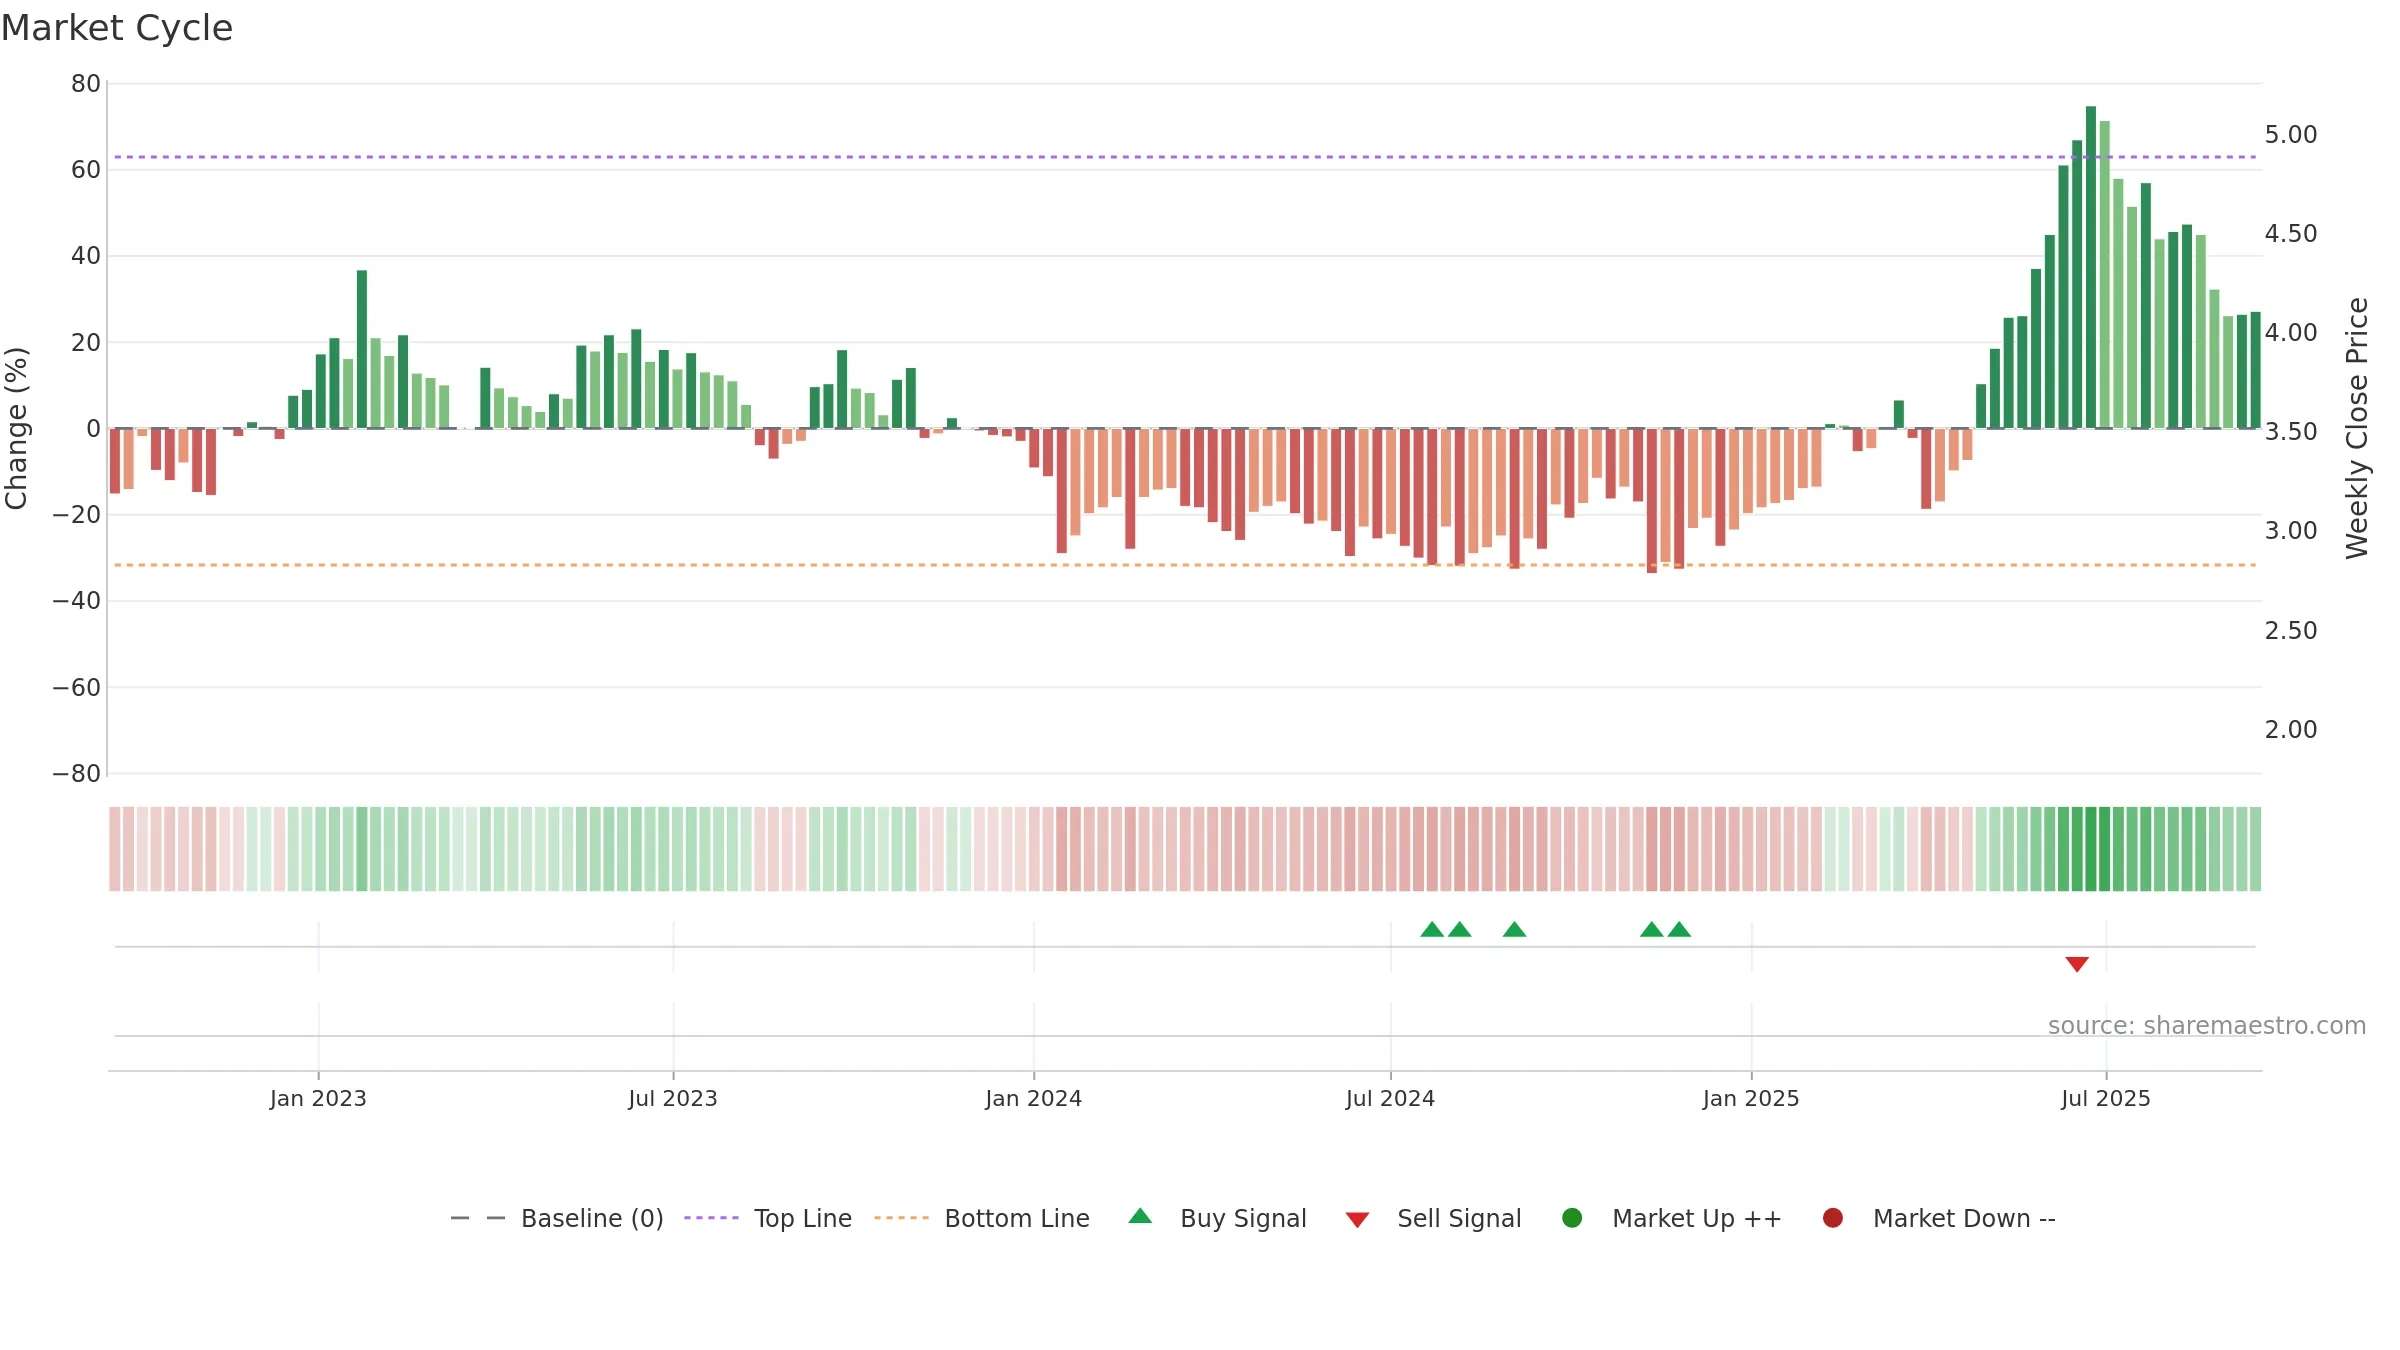Screen dimensions: 2400x1350
Task: Click the 5.00 price axis value
Action: pos(2291,134)
